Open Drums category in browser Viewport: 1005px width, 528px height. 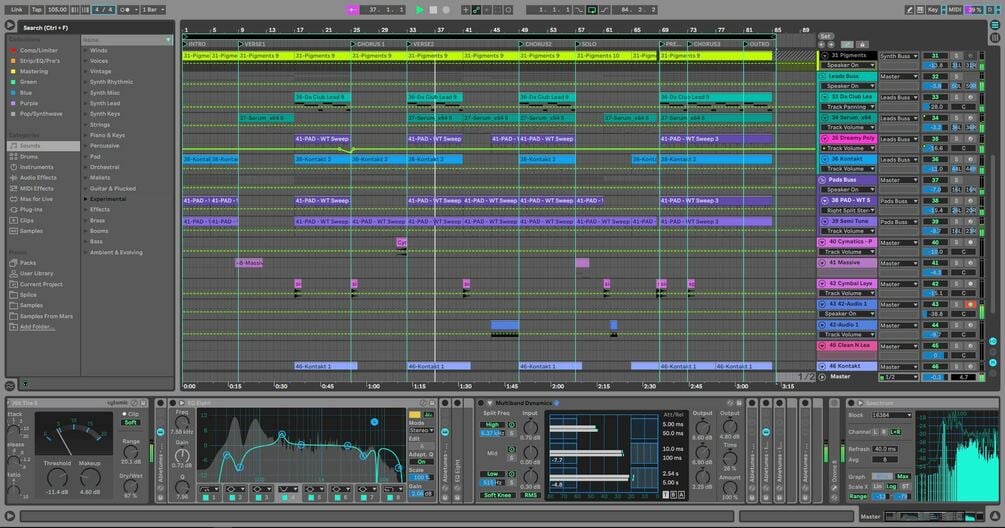click(x=29, y=156)
